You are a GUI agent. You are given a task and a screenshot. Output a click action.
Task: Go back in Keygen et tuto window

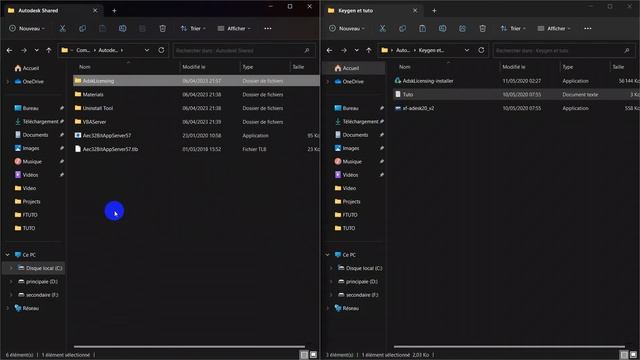pos(329,50)
